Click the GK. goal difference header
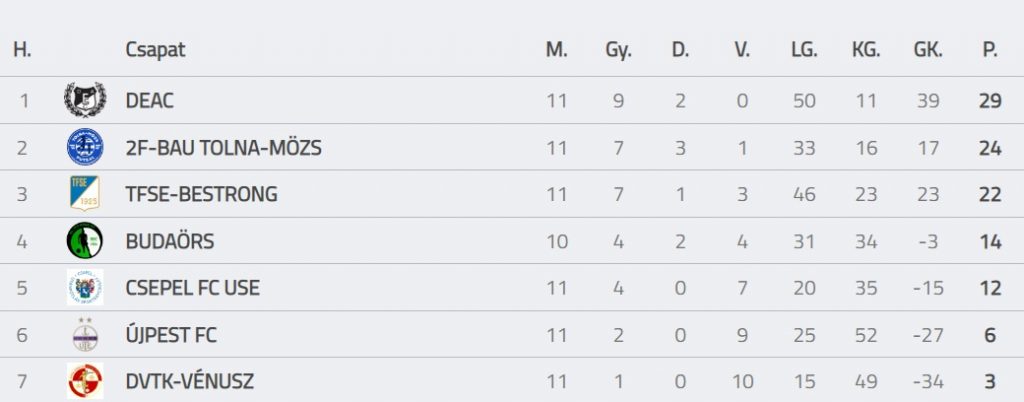The image size is (1024, 402). pos(927,50)
